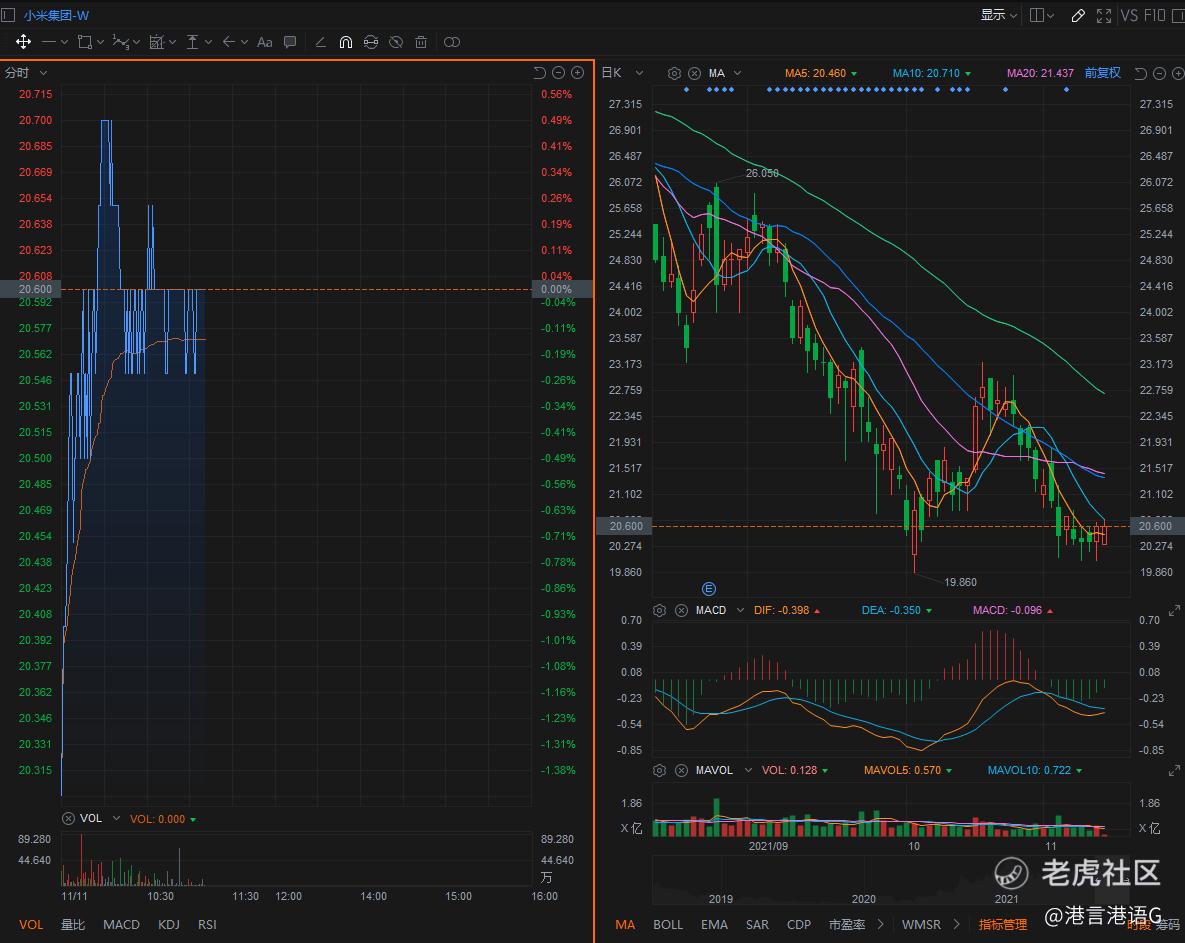Select the 市盈率 indicator tab
The height and width of the screenshot is (943, 1185).
tap(846, 925)
